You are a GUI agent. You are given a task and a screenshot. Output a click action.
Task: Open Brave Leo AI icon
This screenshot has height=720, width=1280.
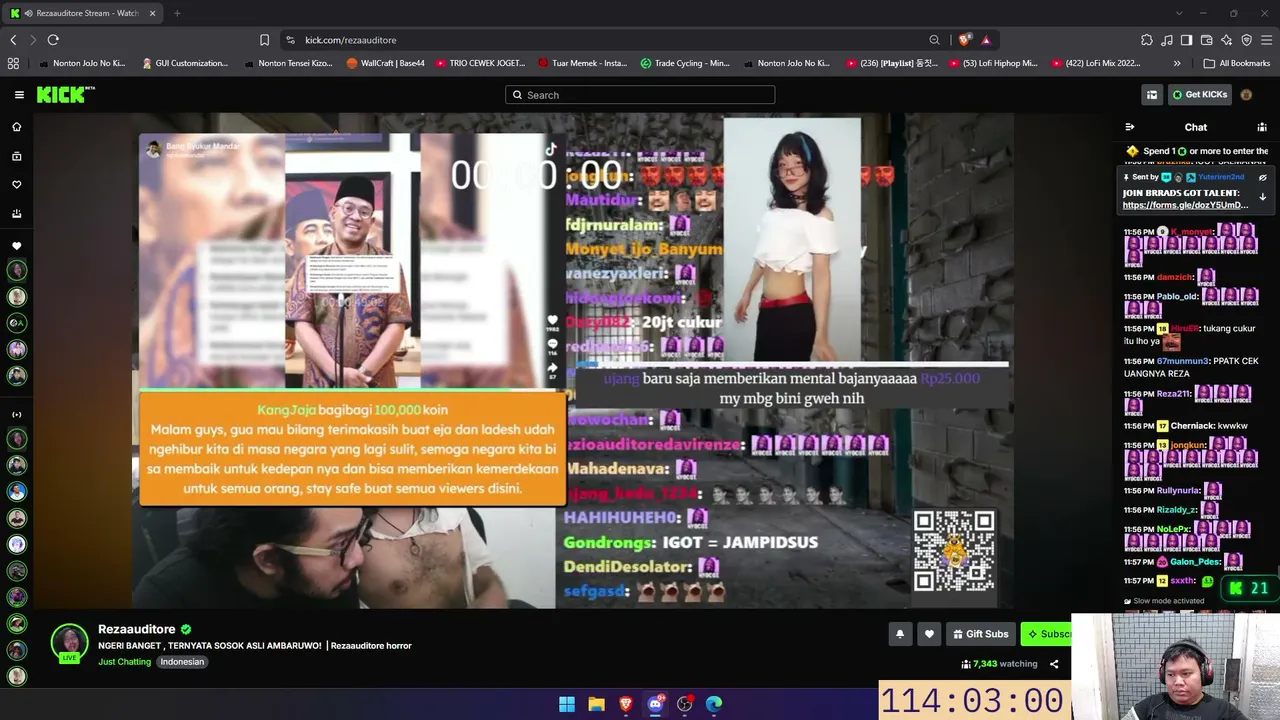pos(1226,40)
